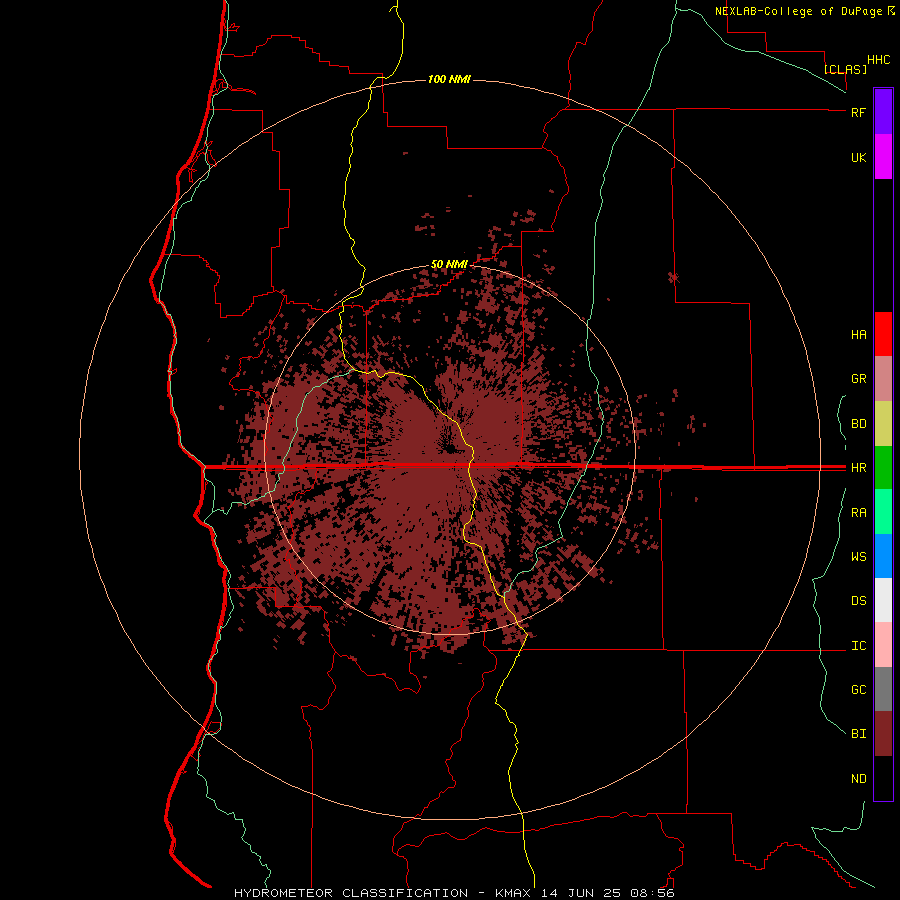Click the HR green legend swatch
Screen dimensions: 900x900
click(883, 467)
